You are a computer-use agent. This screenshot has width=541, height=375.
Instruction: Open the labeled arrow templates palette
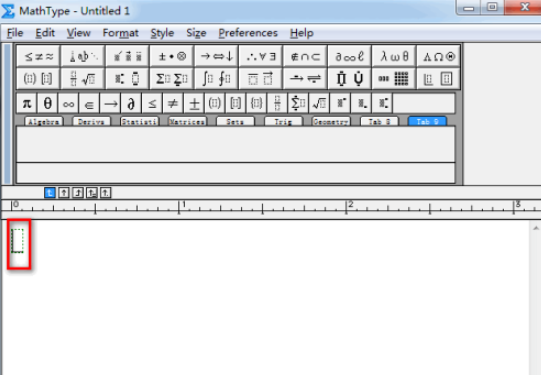coord(305,79)
